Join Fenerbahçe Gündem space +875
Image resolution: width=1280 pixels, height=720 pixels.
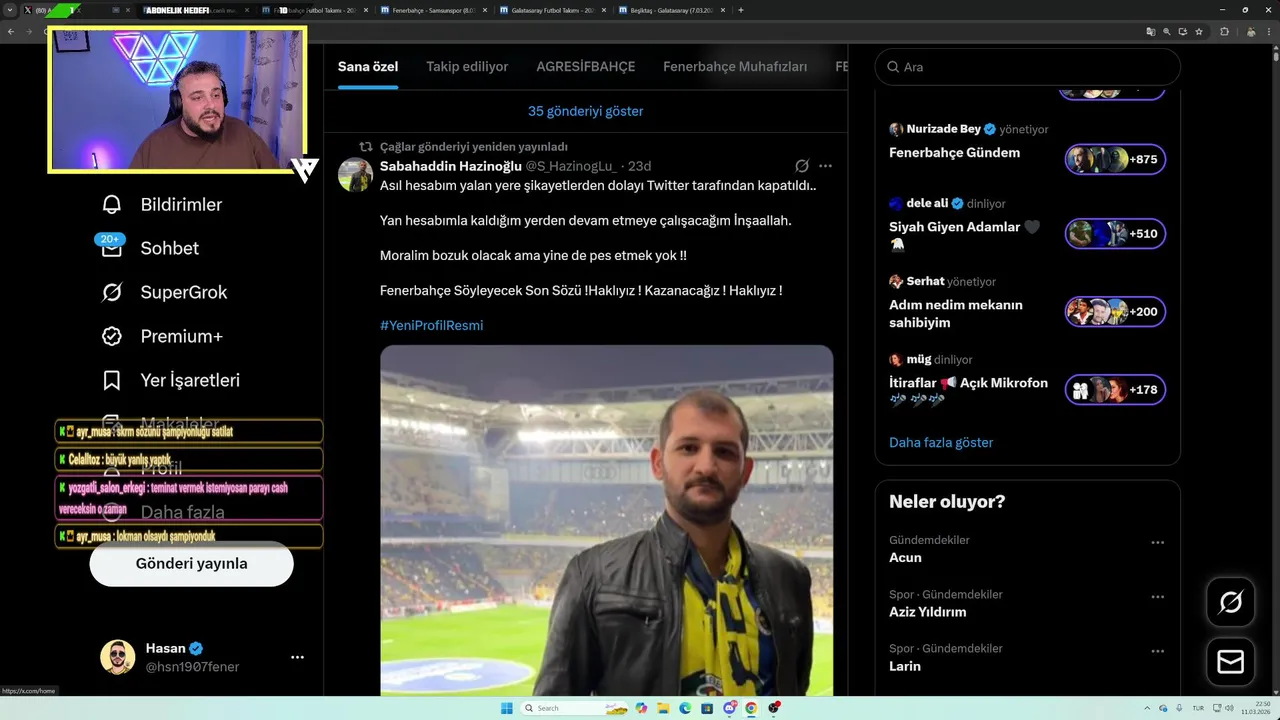(x=1115, y=160)
